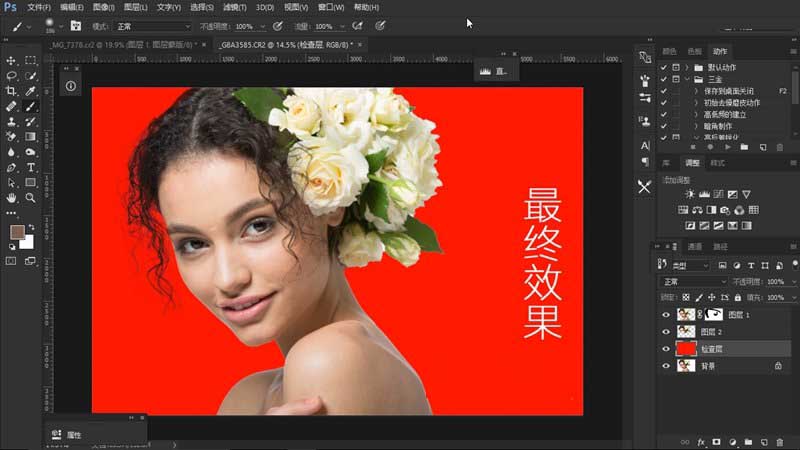The image size is (800, 450).
Task: Select the Zoom magnifier tool
Action: 31,198
